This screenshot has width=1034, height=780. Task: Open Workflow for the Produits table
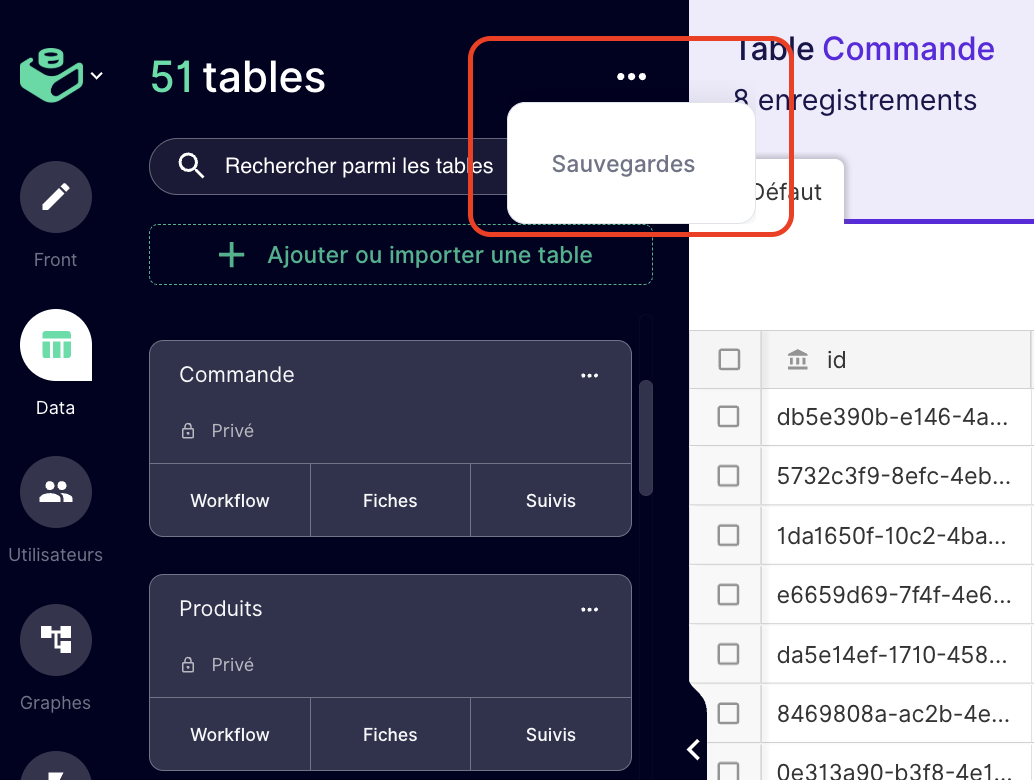point(230,735)
